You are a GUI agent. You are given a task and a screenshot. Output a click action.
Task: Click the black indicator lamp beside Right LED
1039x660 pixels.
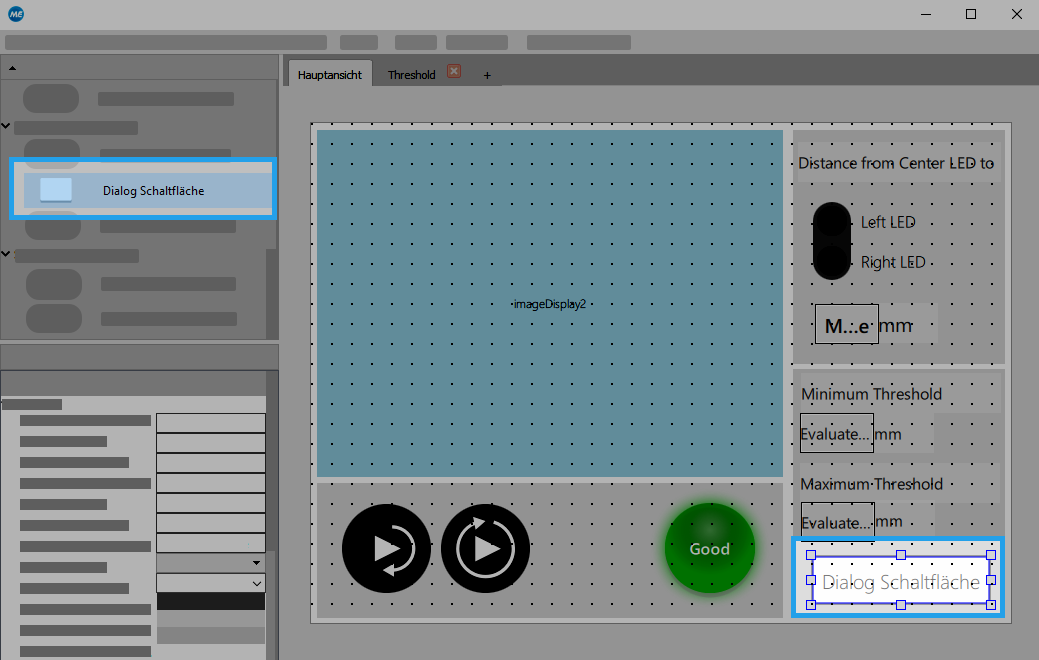[832, 262]
